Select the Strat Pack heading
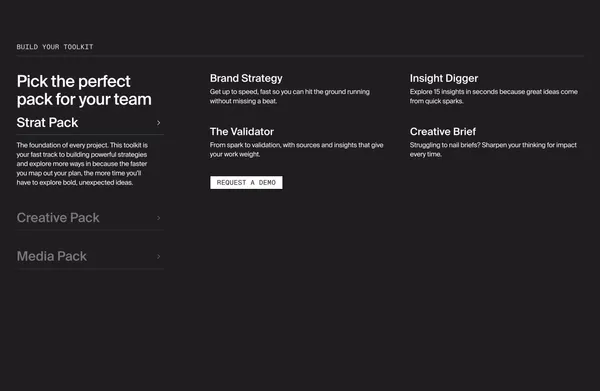 coord(47,122)
